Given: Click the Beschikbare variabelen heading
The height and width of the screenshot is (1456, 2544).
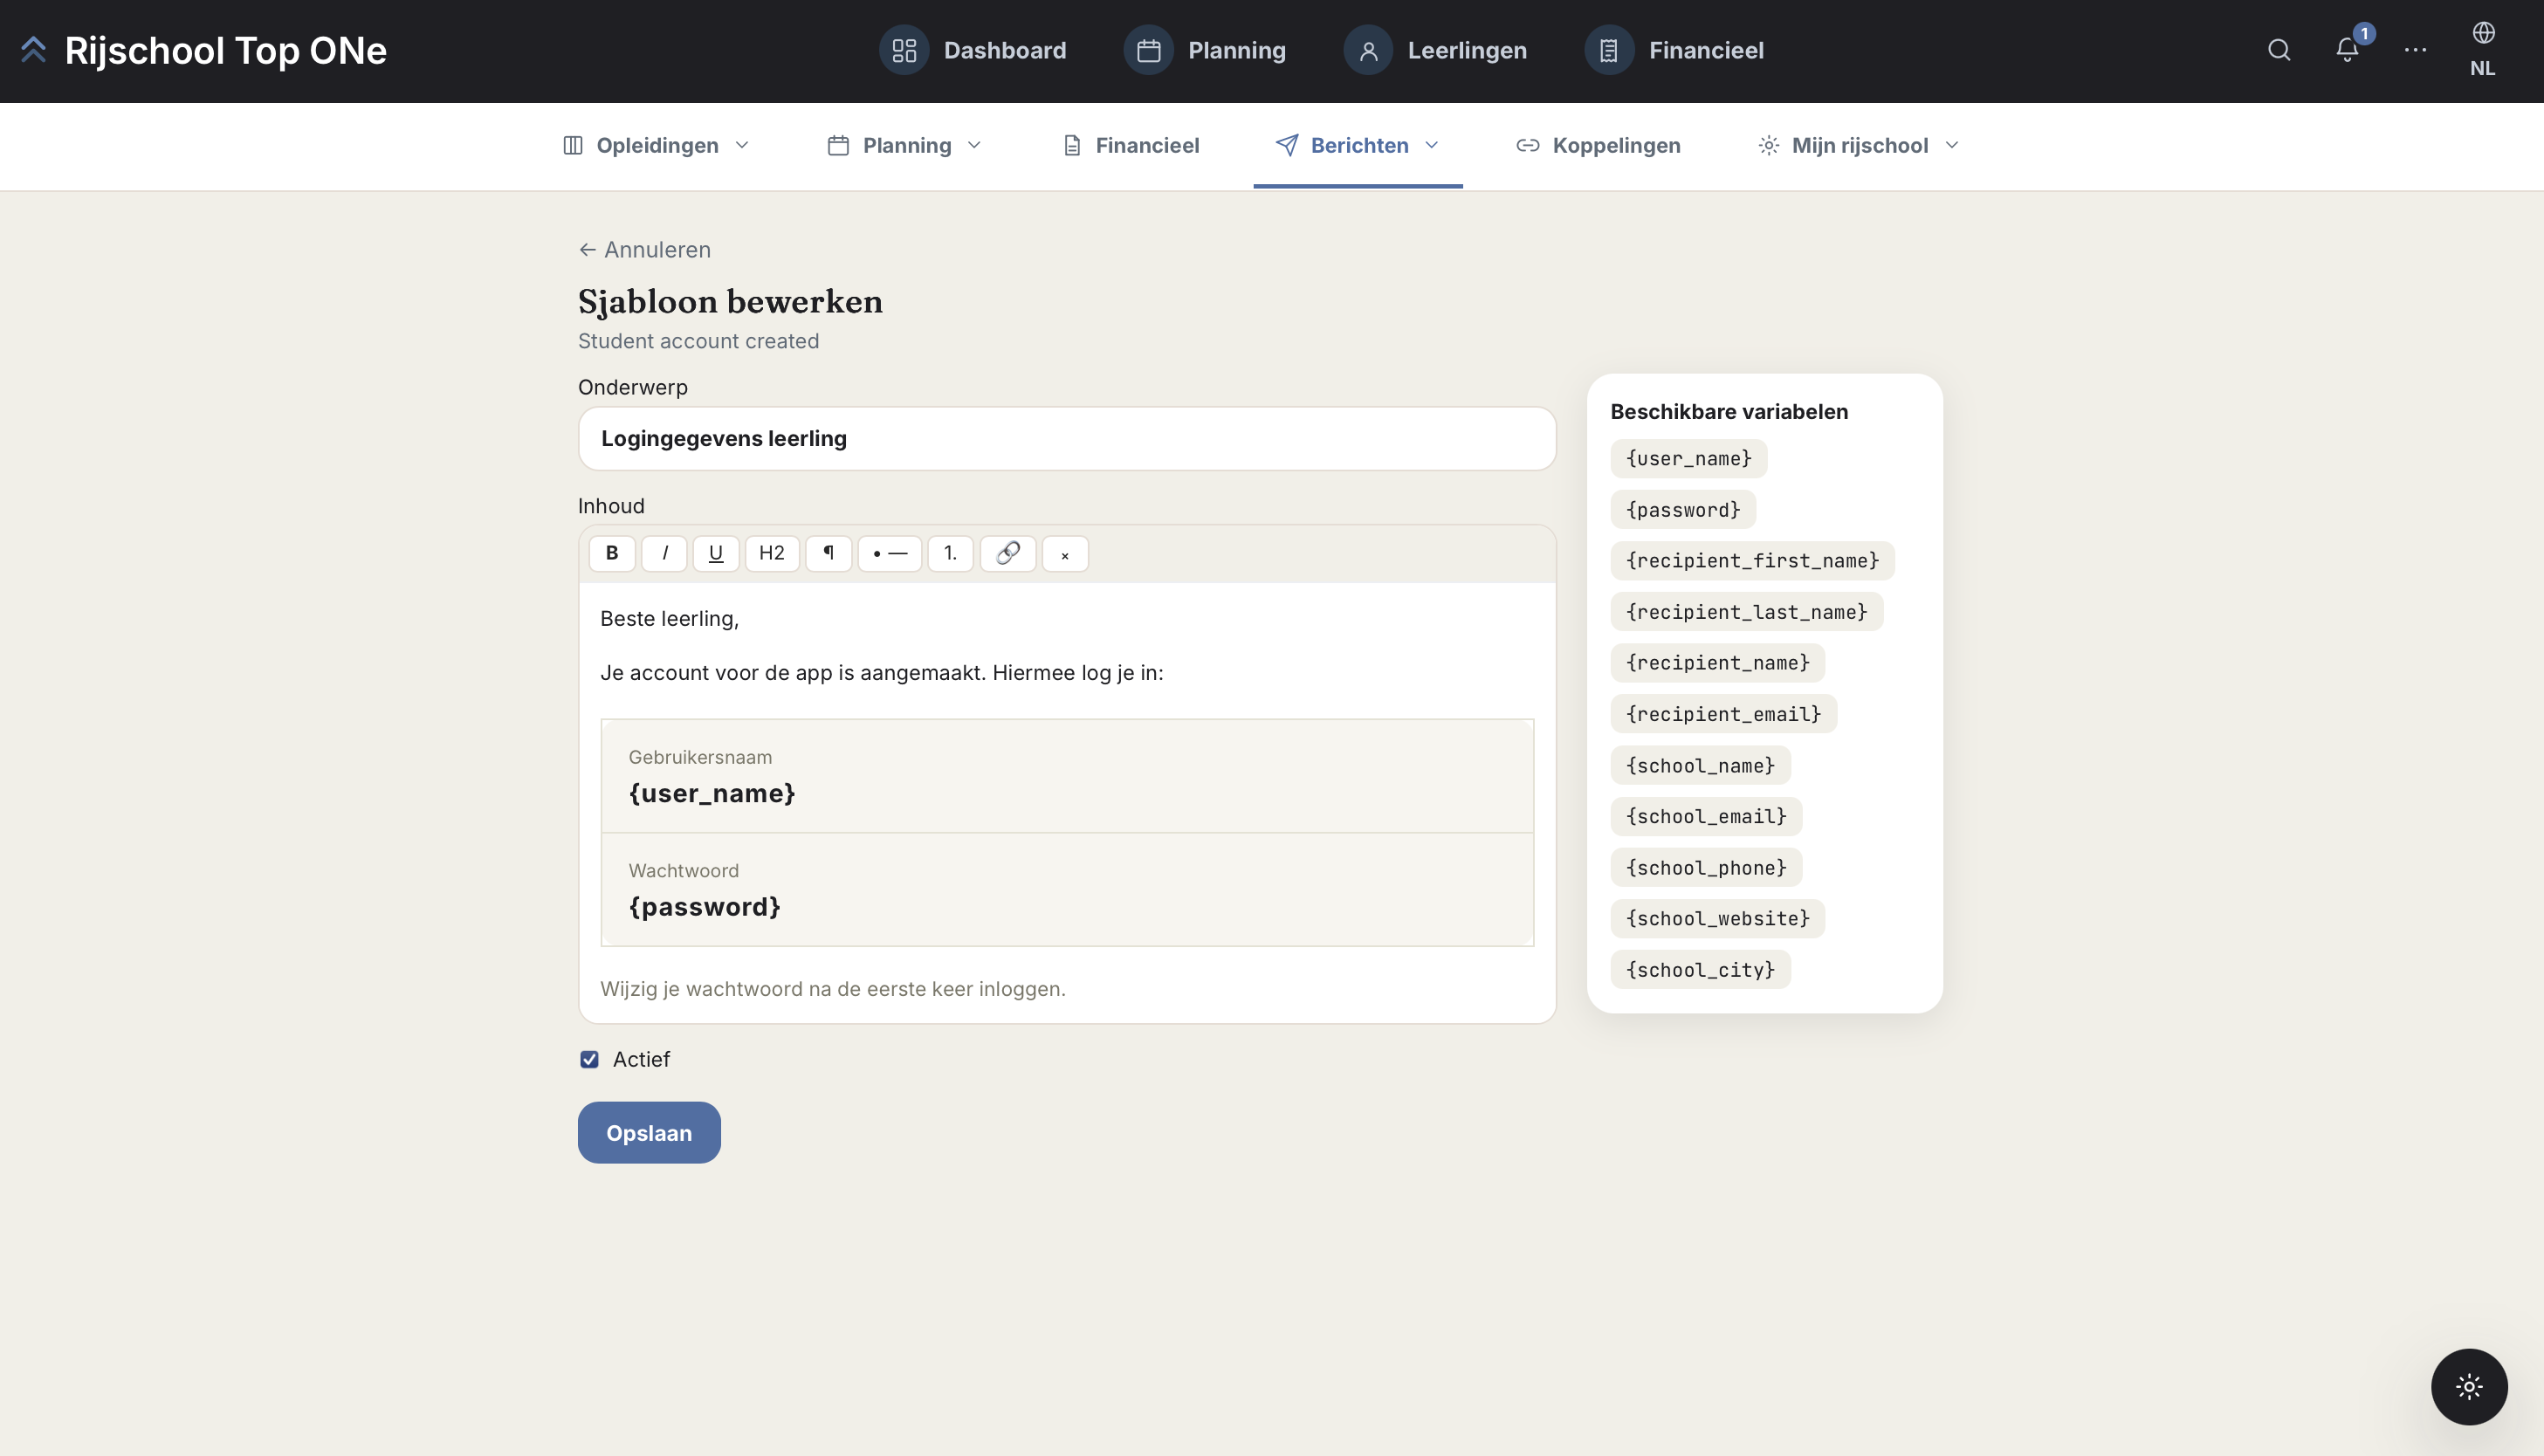Looking at the screenshot, I should (x=1728, y=412).
